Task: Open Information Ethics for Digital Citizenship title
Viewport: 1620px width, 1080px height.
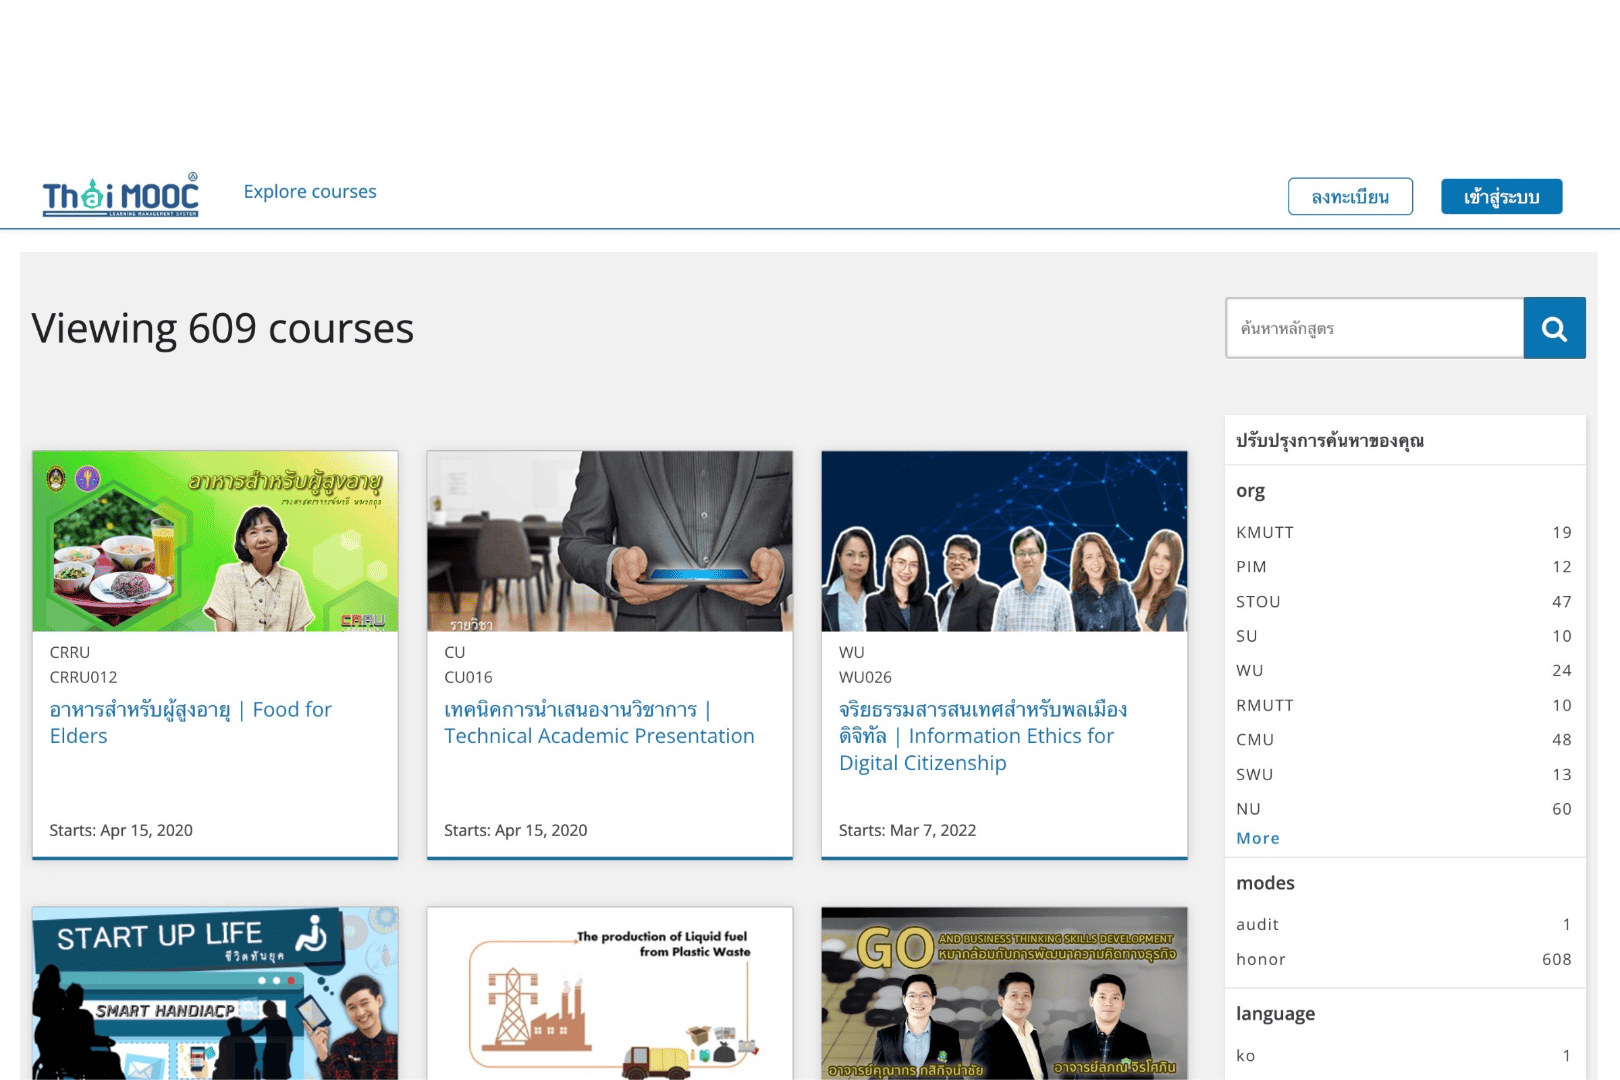Action: pos(983,736)
